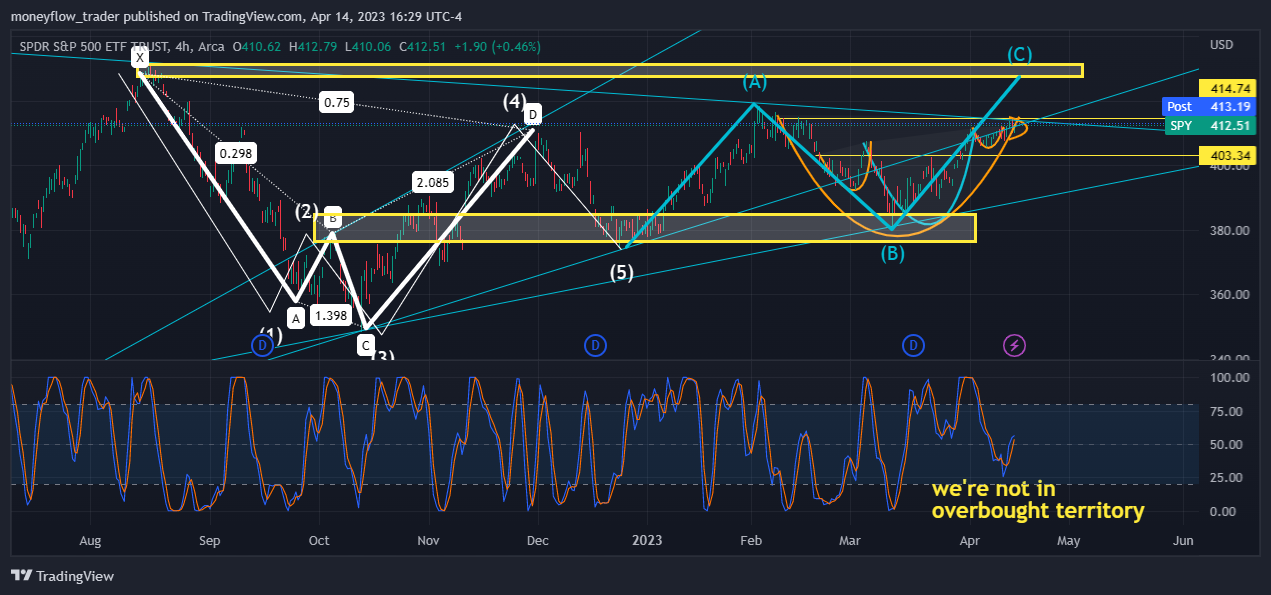This screenshot has width=1271, height=595.
Task: Select the boxed C point label
Action: click(367, 345)
